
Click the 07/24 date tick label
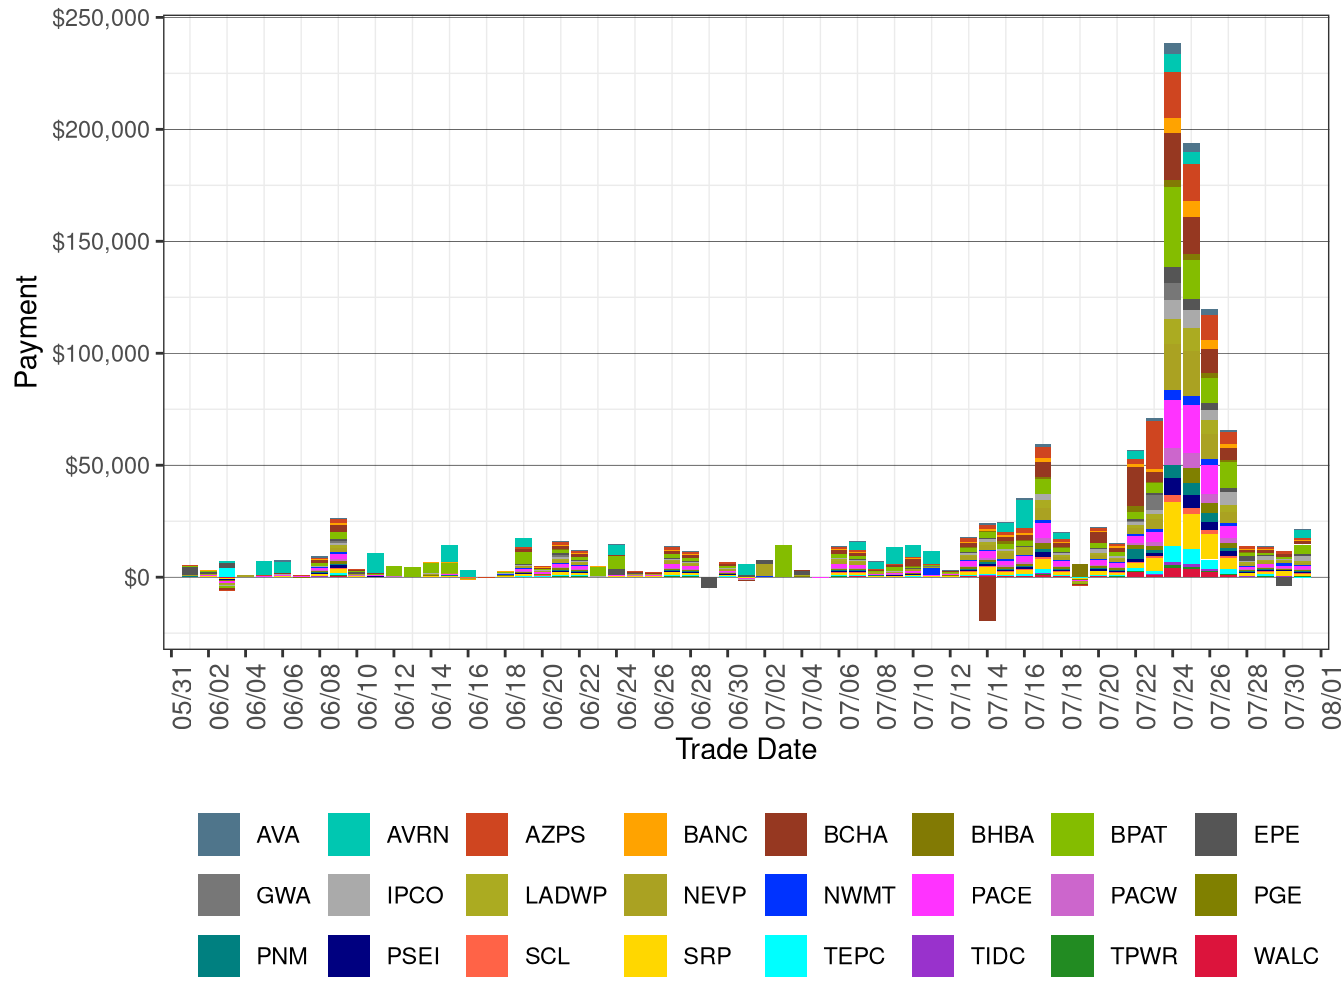pyautogui.click(x=1184, y=696)
